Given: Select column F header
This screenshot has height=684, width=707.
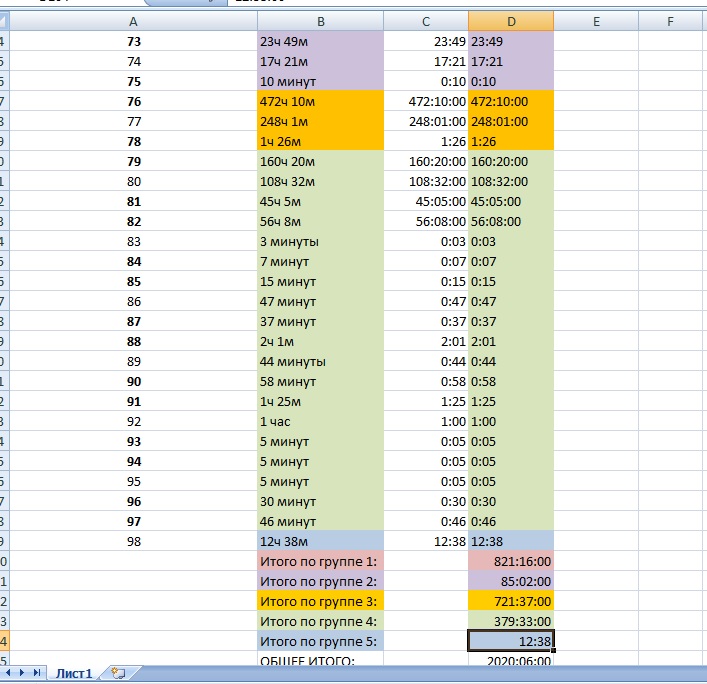Looking at the screenshot, I should pos(670,21).
